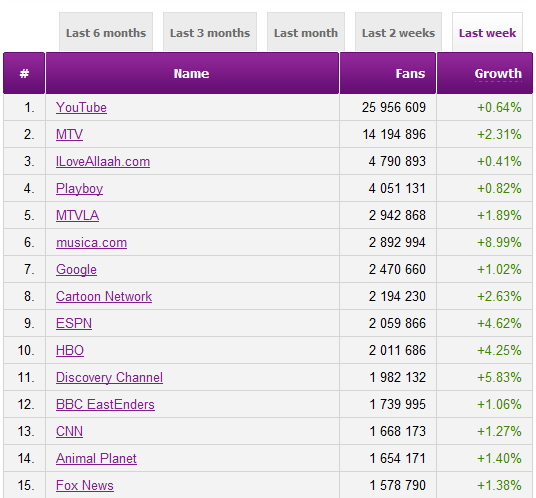Click MTV's growth value +2.31%
536x498 pixels.
click(x=499, y=134)
